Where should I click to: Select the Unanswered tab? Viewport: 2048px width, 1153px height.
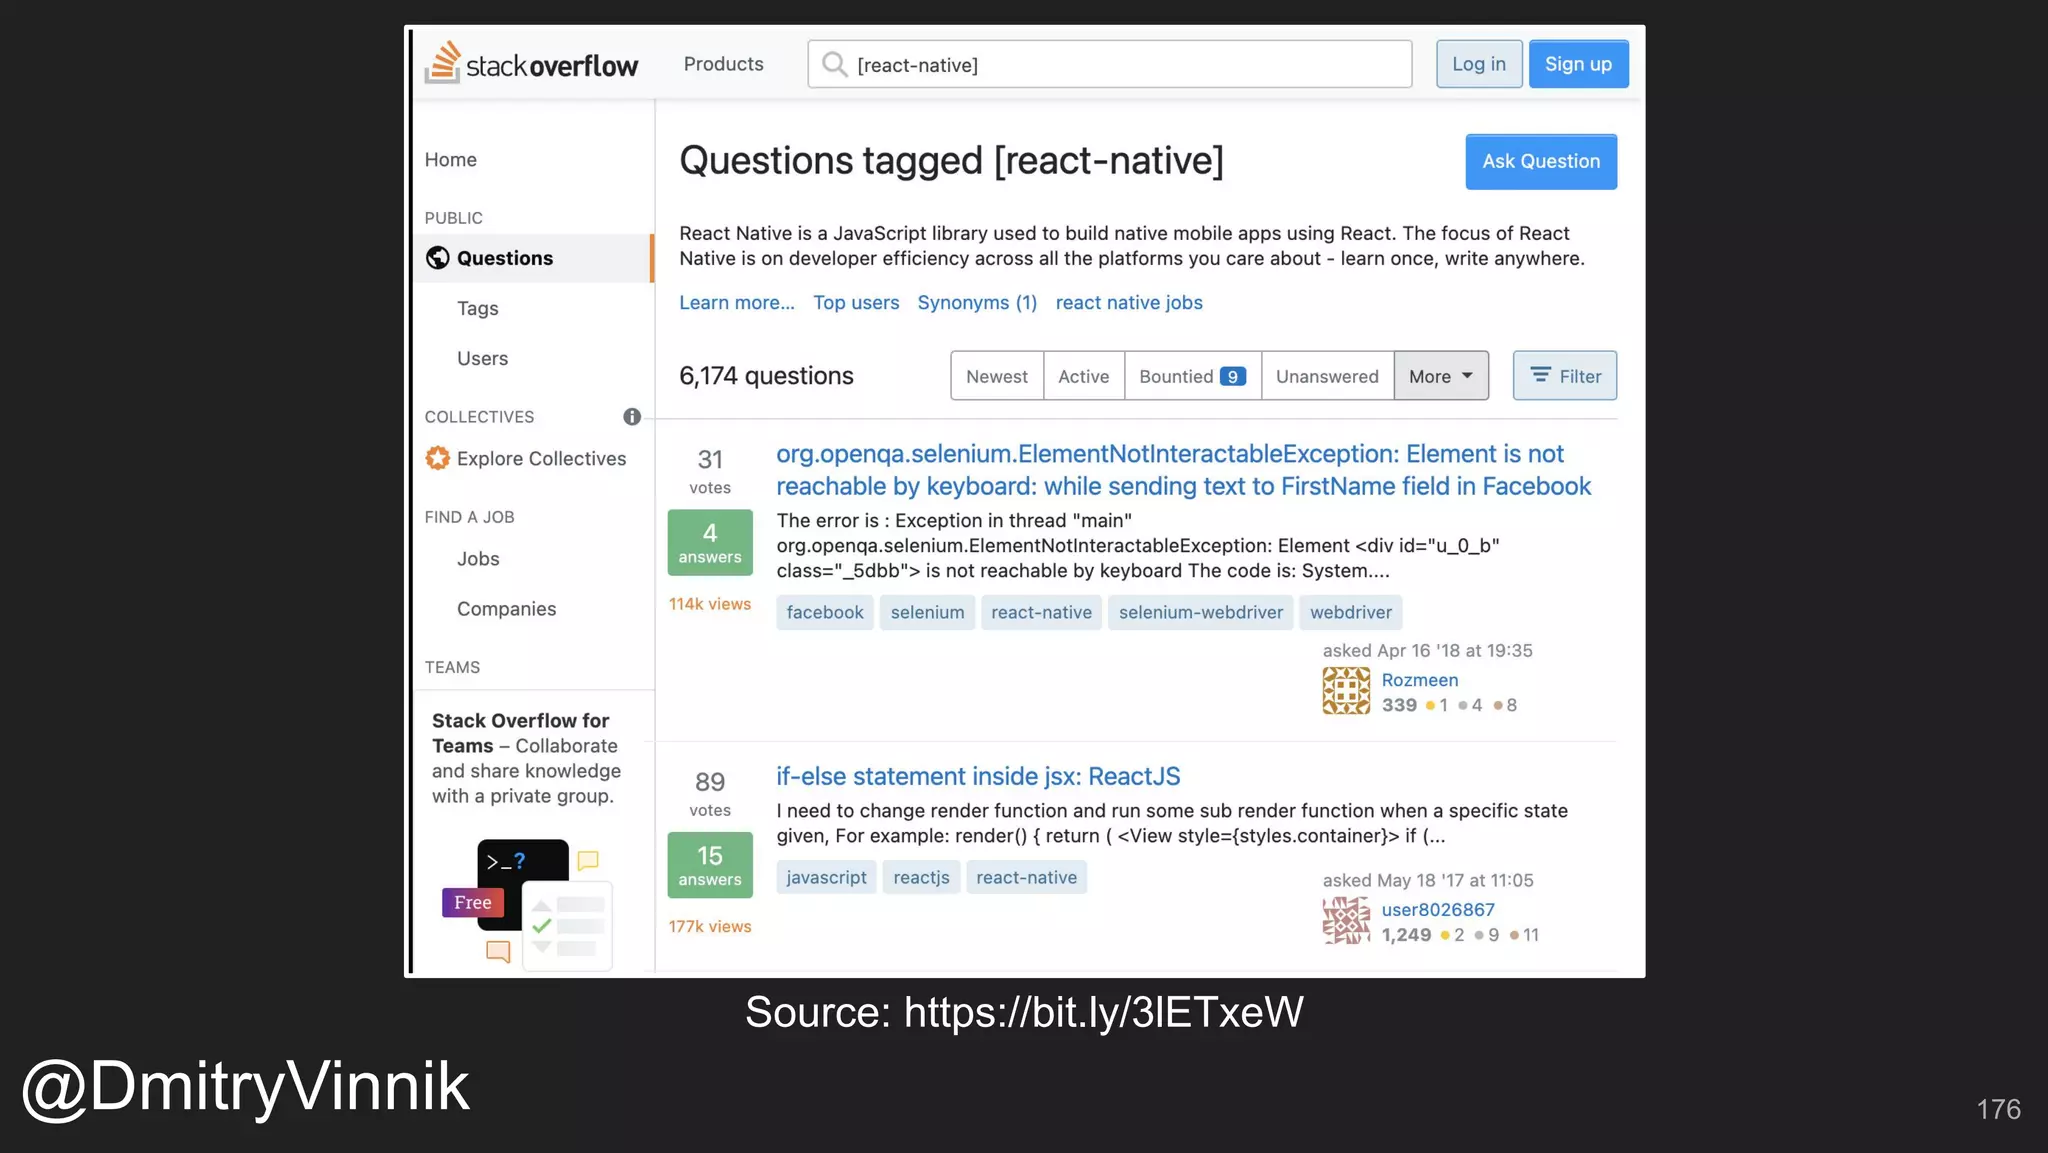[1327, 376]
